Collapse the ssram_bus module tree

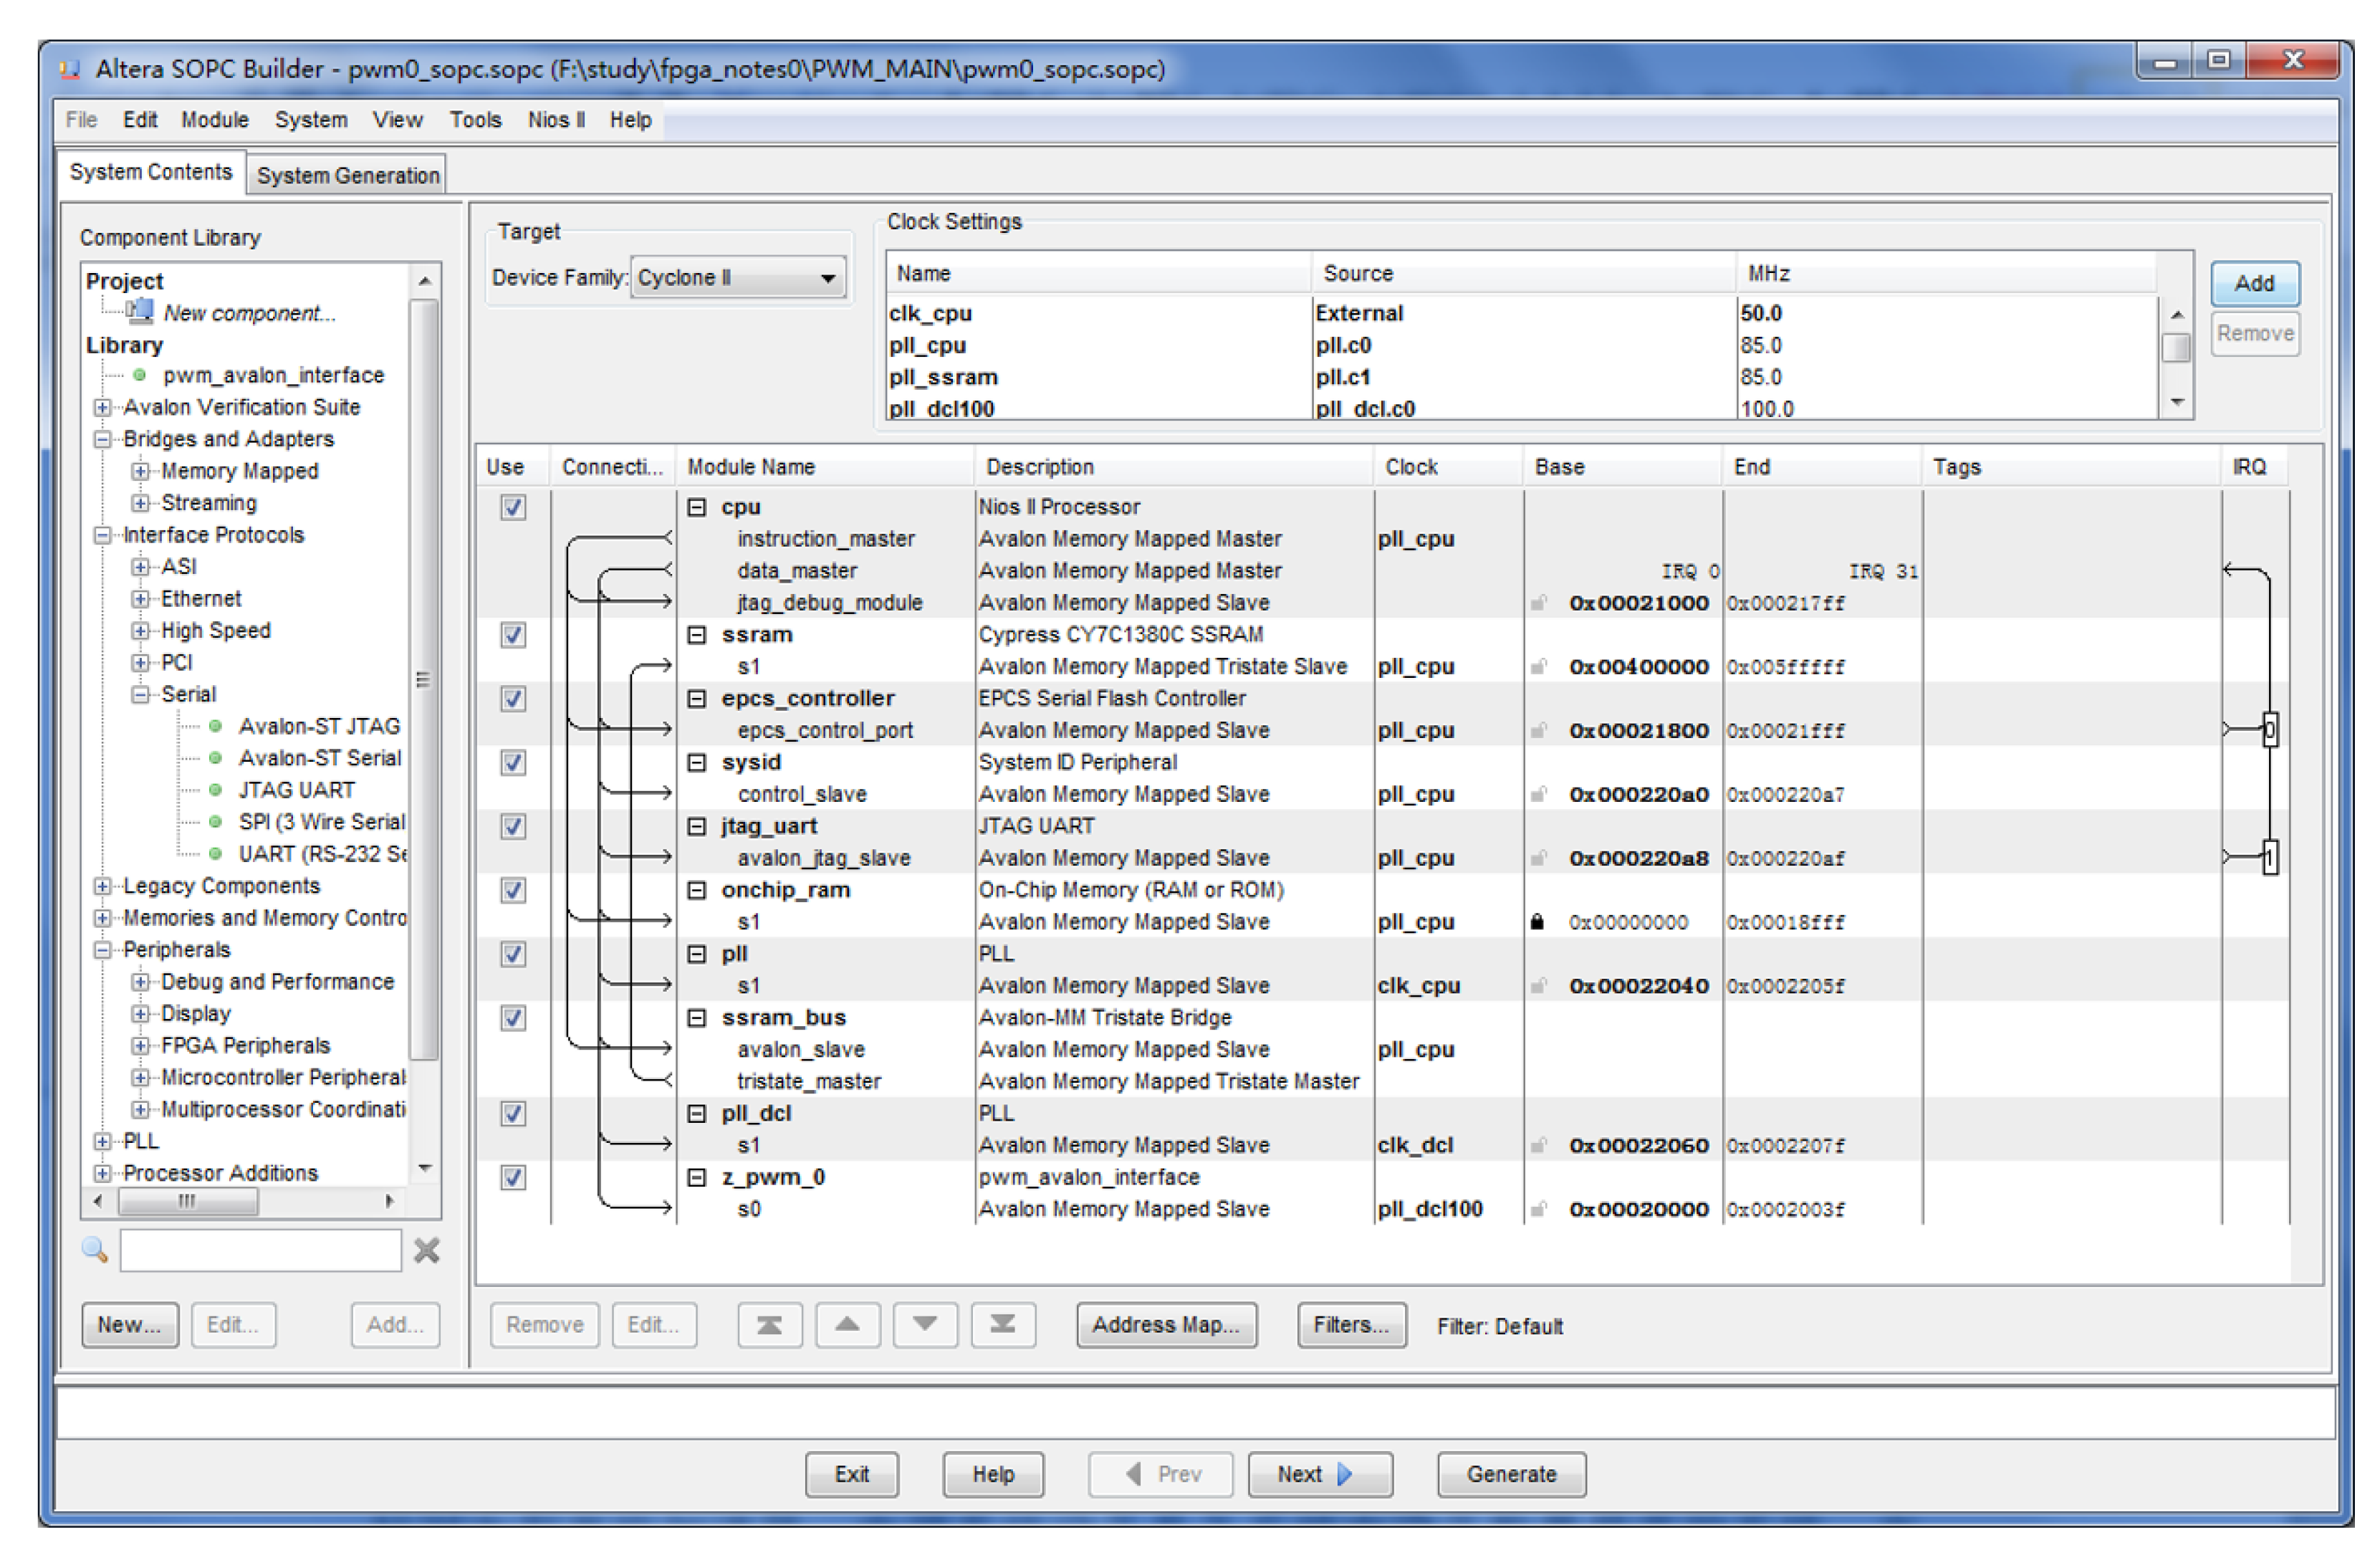pos(697,1018)
